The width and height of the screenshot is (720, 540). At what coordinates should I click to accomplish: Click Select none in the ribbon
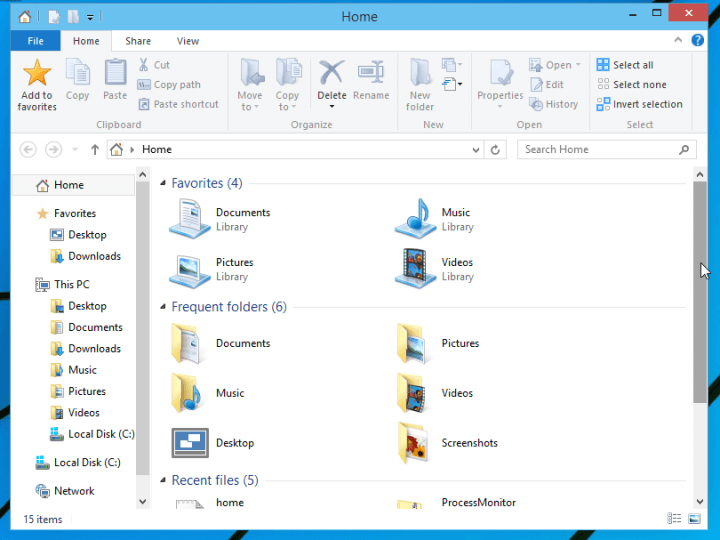(631, 84)
